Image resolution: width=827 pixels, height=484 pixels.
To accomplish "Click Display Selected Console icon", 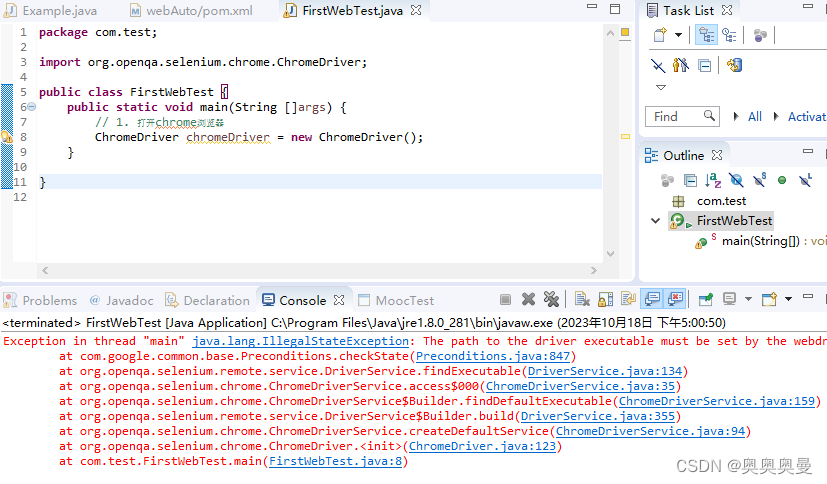I will click(729, 299).
